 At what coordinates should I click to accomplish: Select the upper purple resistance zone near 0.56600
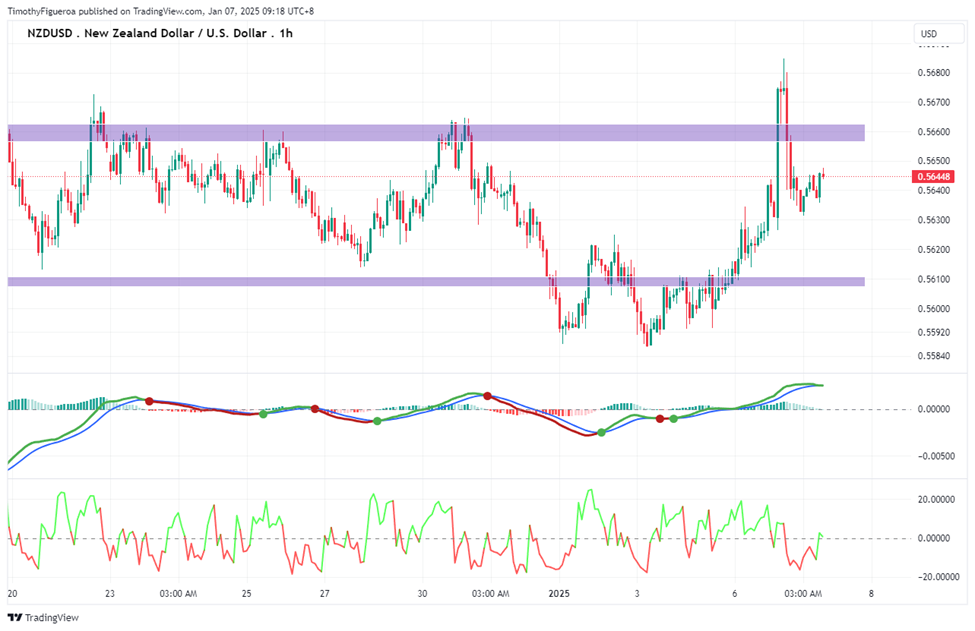(436, 132)
